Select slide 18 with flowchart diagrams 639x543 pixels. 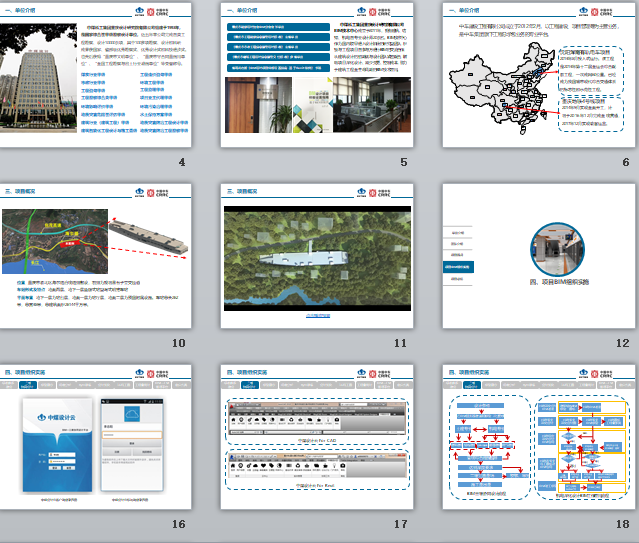pos(537,439)
